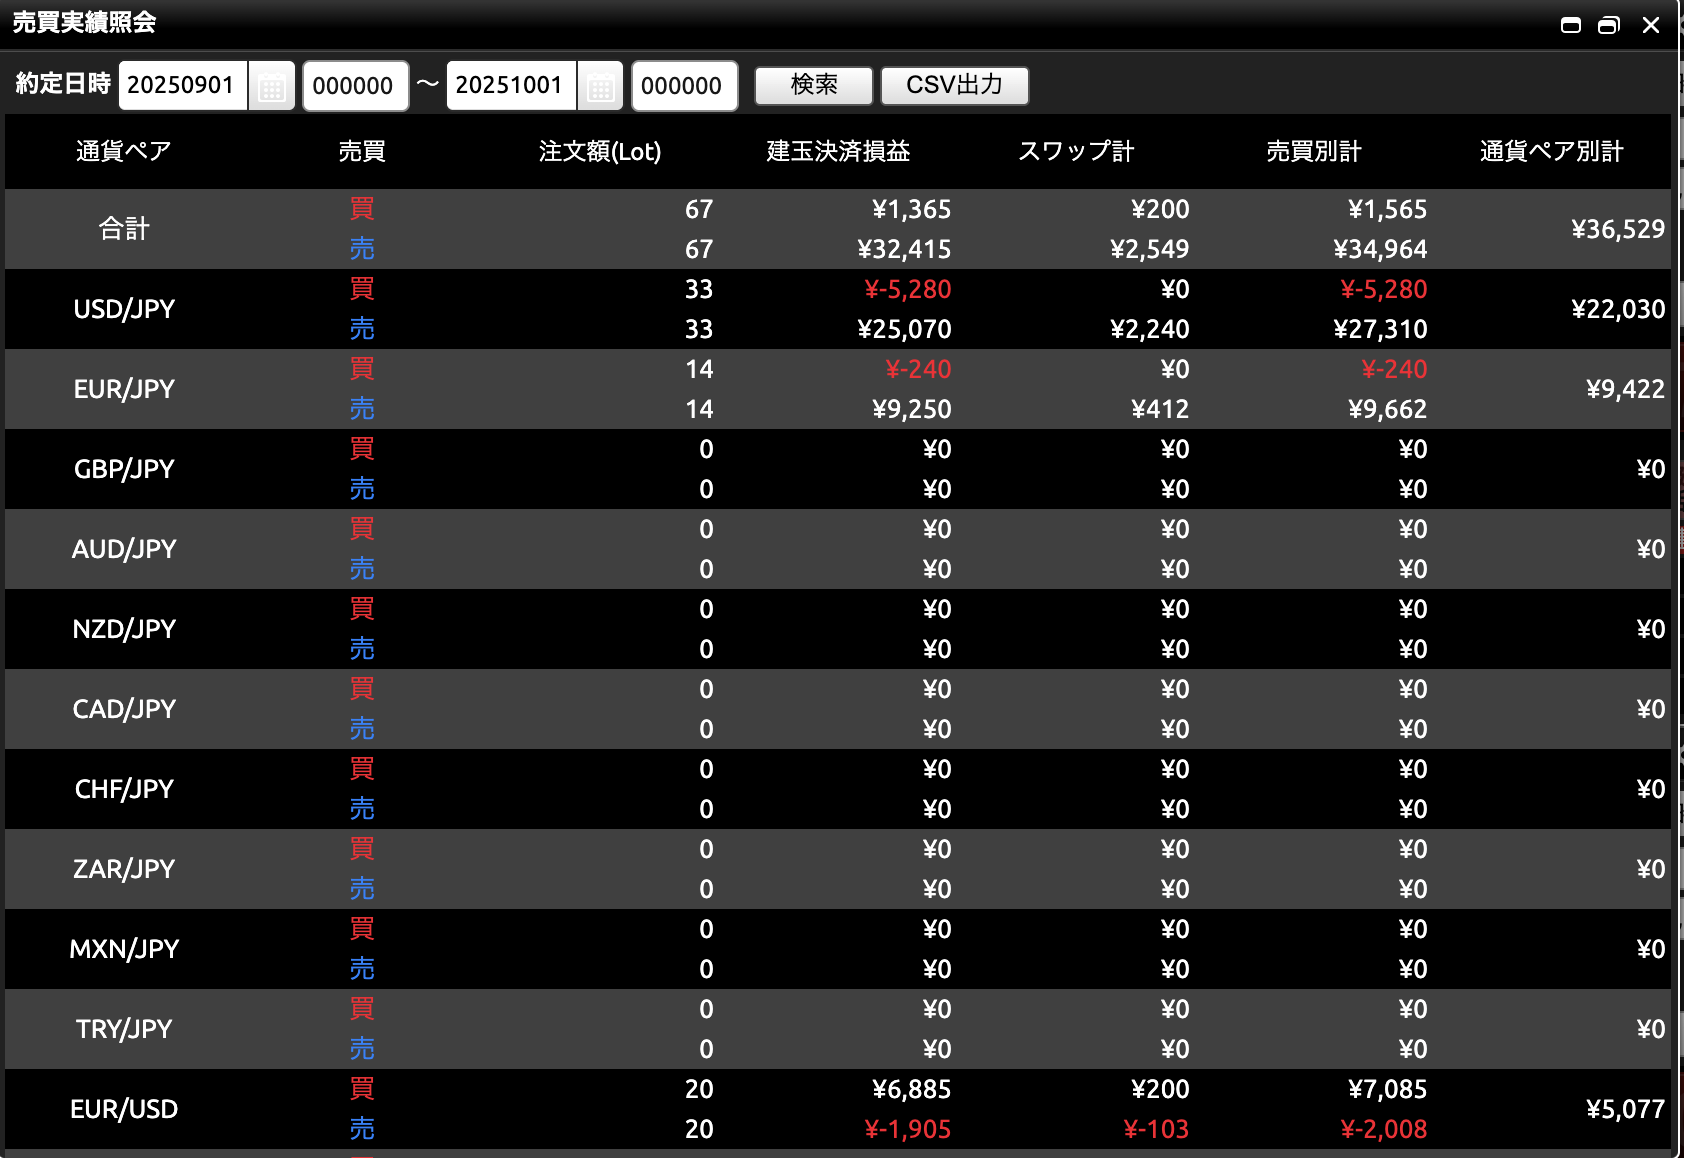Select the EUR/JPY currency pair row
The height and width of the screenshot is (1158, 1684).
pyautogui.click(x=124, y=389)
